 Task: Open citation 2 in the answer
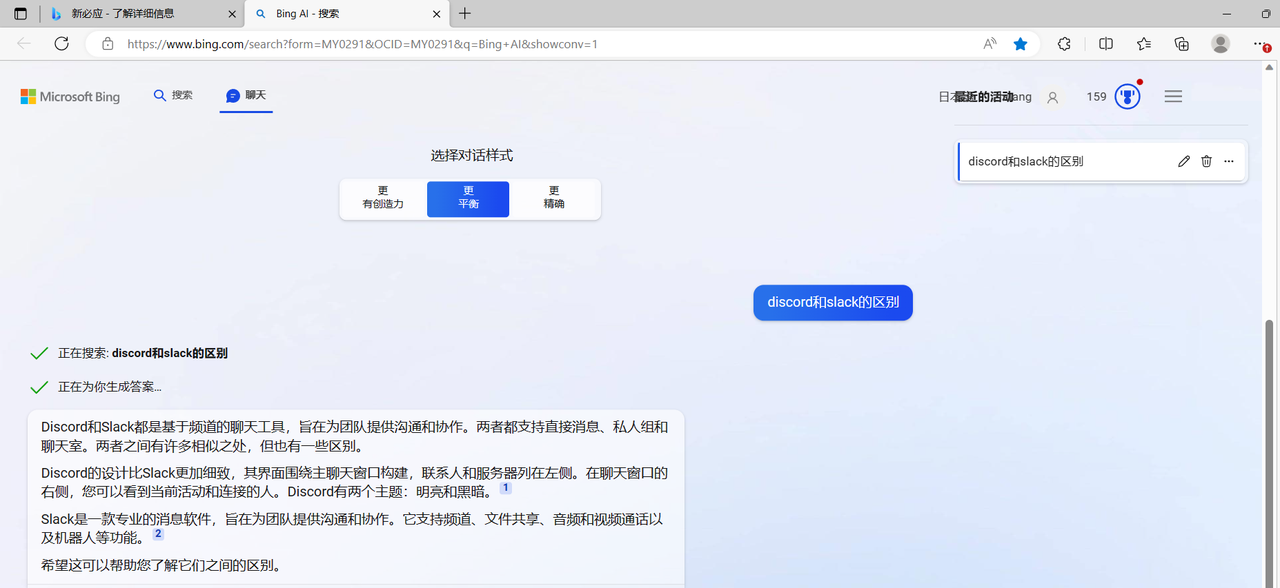tap(158, 534)
